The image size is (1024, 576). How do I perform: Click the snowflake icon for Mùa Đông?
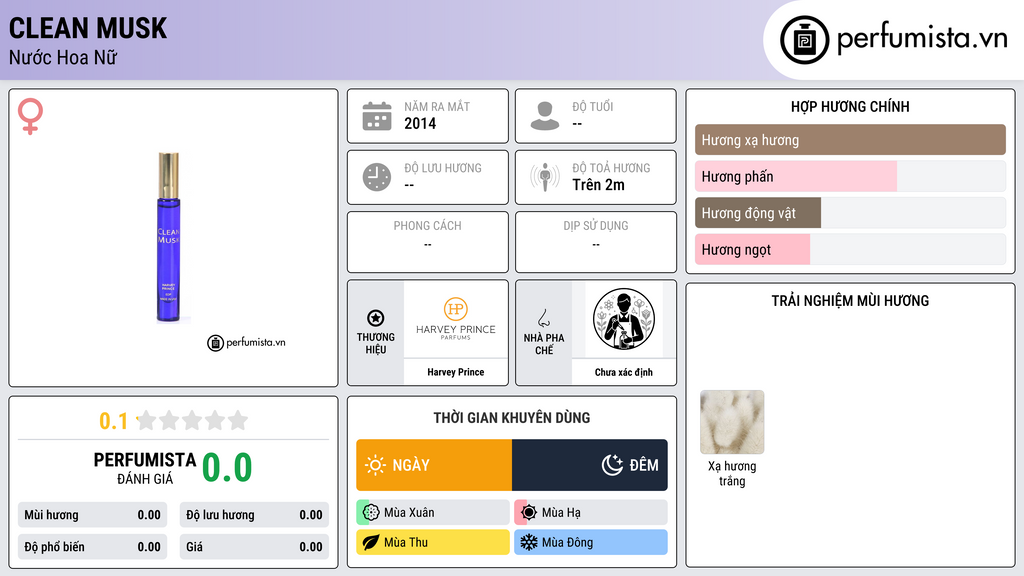tap(529, 542)
